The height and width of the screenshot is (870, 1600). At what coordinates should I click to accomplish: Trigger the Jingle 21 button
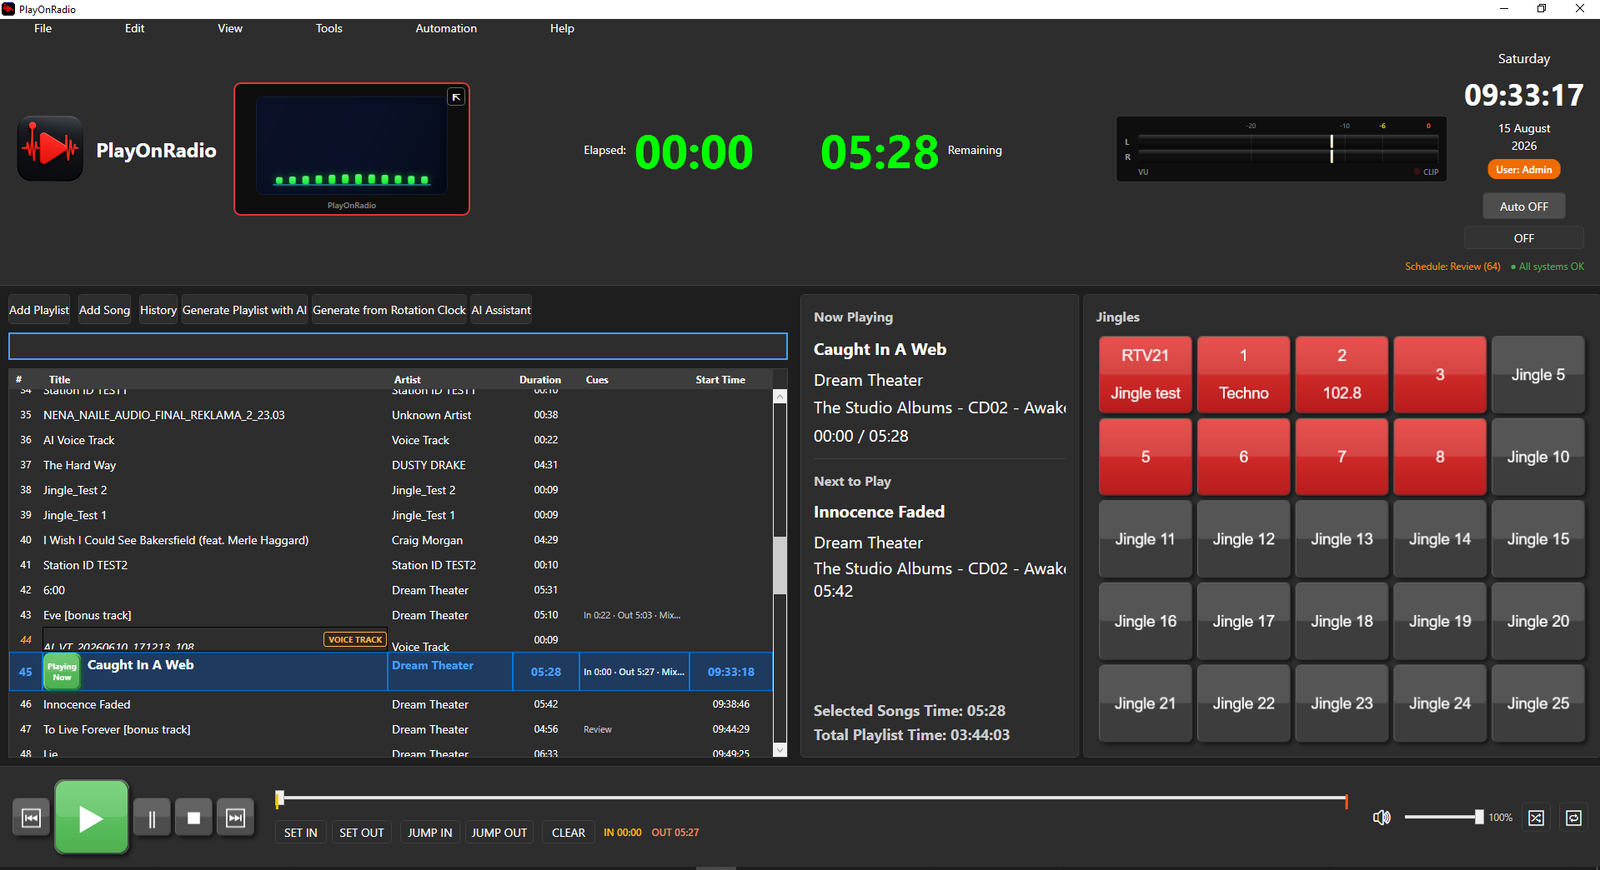(1145, 703)
